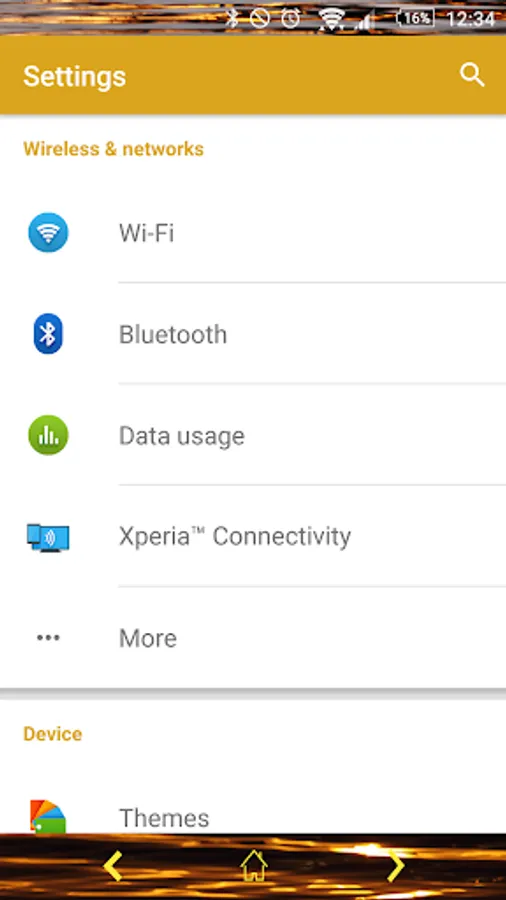Open Xperia™ Connectivity entry

click(x=253, y=537)
